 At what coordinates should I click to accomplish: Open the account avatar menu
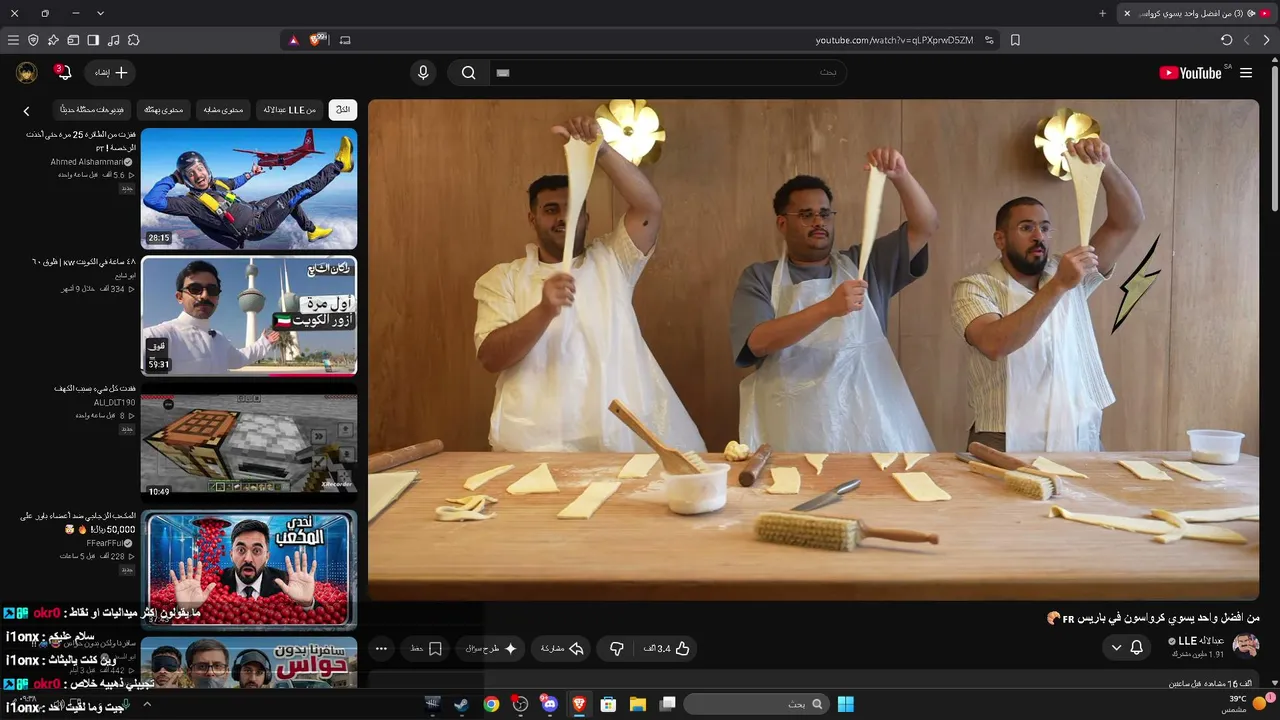coord(27,73)
